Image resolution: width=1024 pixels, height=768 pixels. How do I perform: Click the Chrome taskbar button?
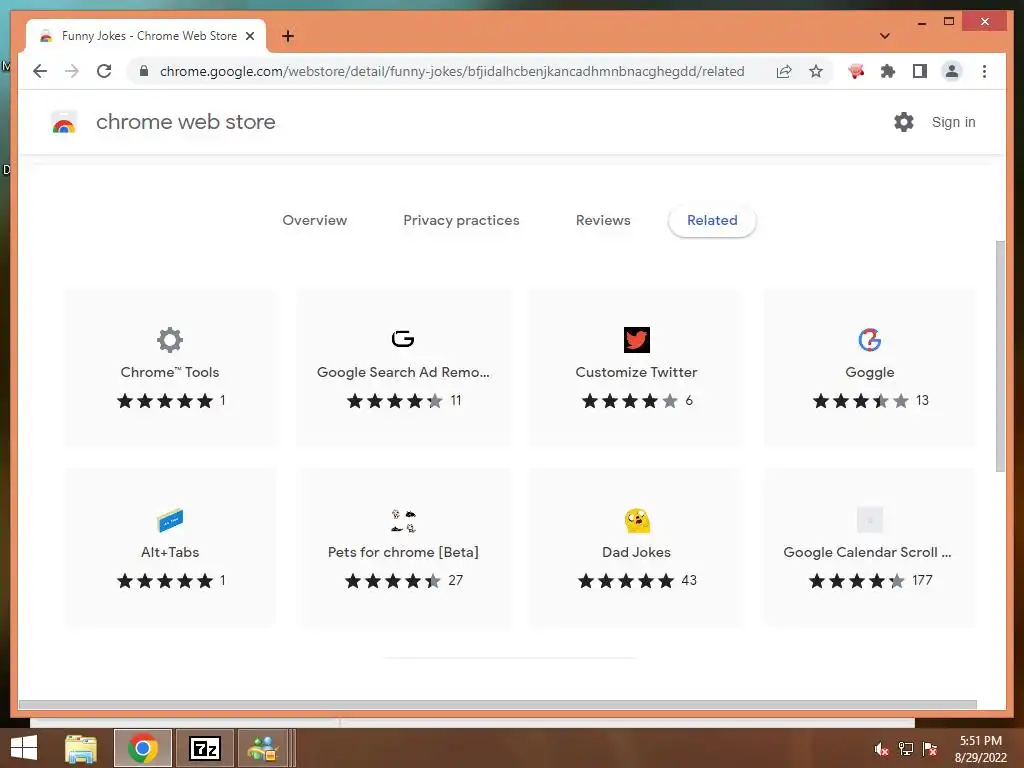click(x=143, y=748)
